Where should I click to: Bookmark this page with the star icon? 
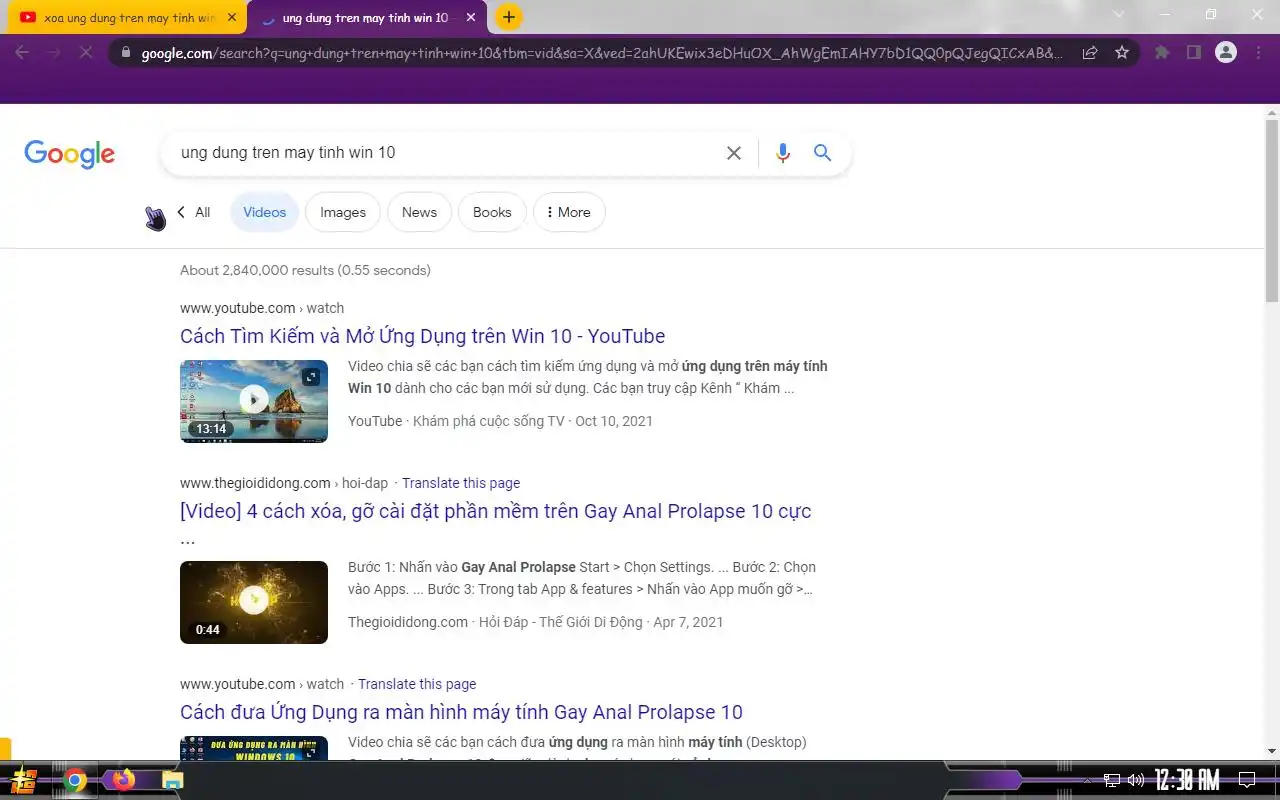pos(1122,53)
